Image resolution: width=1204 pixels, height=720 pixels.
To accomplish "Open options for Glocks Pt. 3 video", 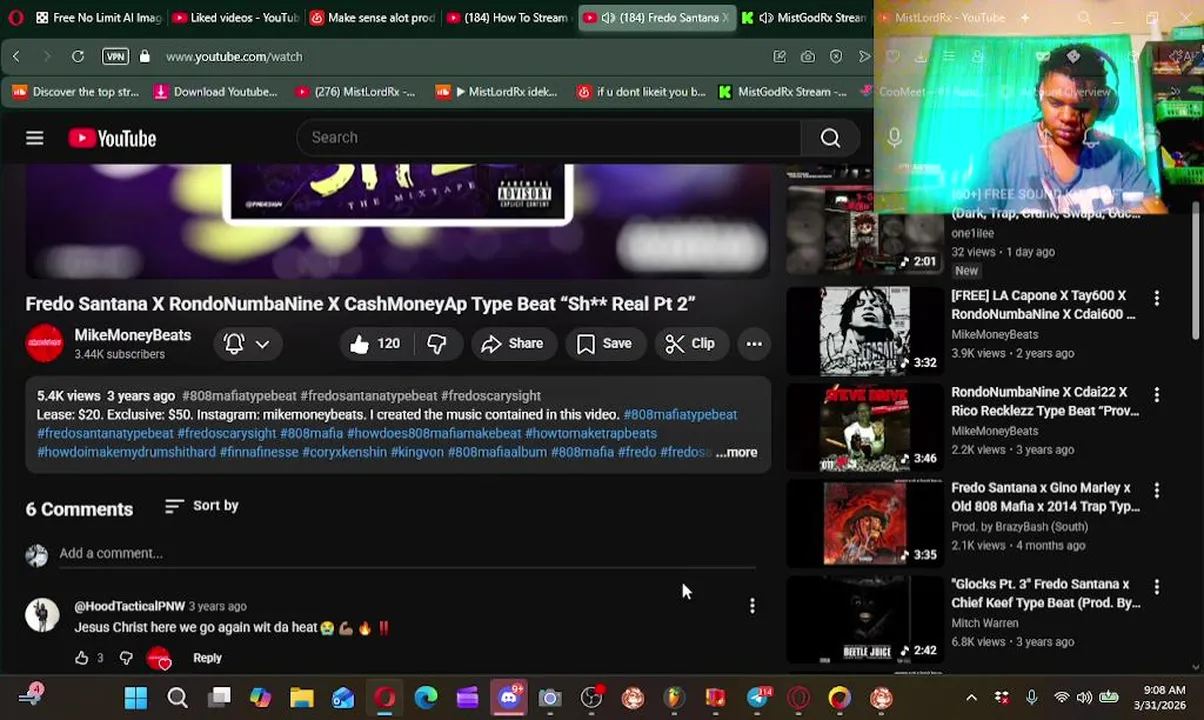I will point(1156,586).
